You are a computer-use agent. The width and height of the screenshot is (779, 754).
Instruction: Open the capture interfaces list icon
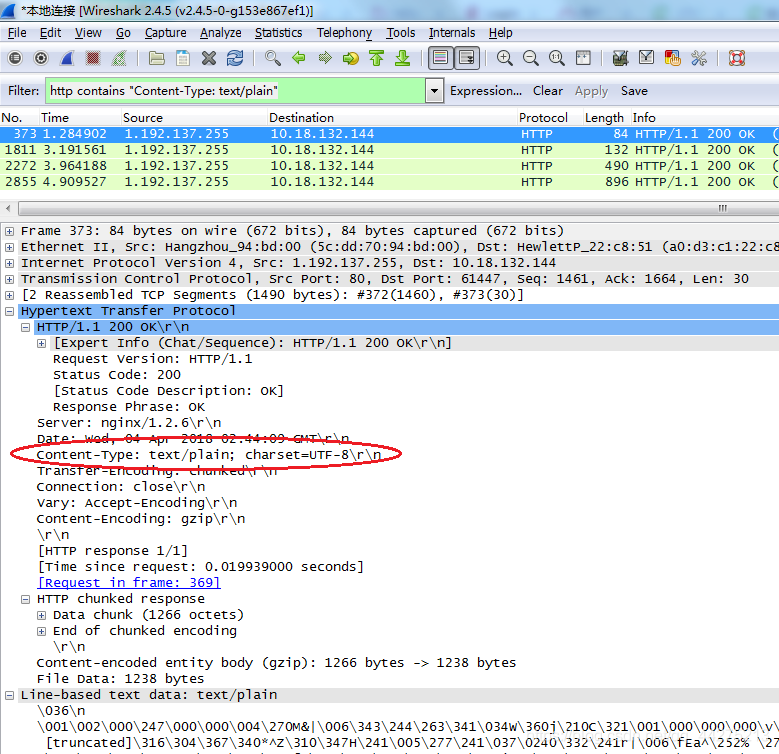click(15, 58)
